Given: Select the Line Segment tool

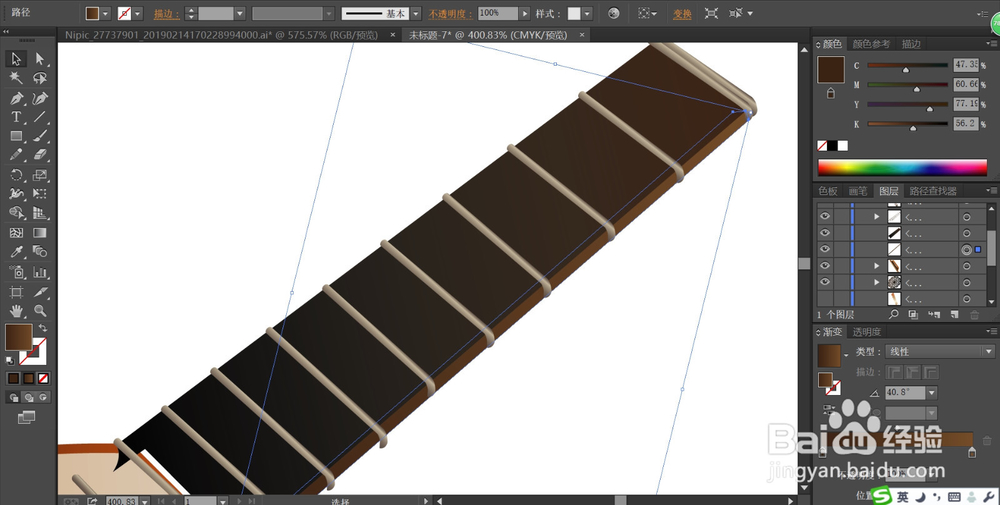Looking at the screenshot, I should click(x=40, y=117).
